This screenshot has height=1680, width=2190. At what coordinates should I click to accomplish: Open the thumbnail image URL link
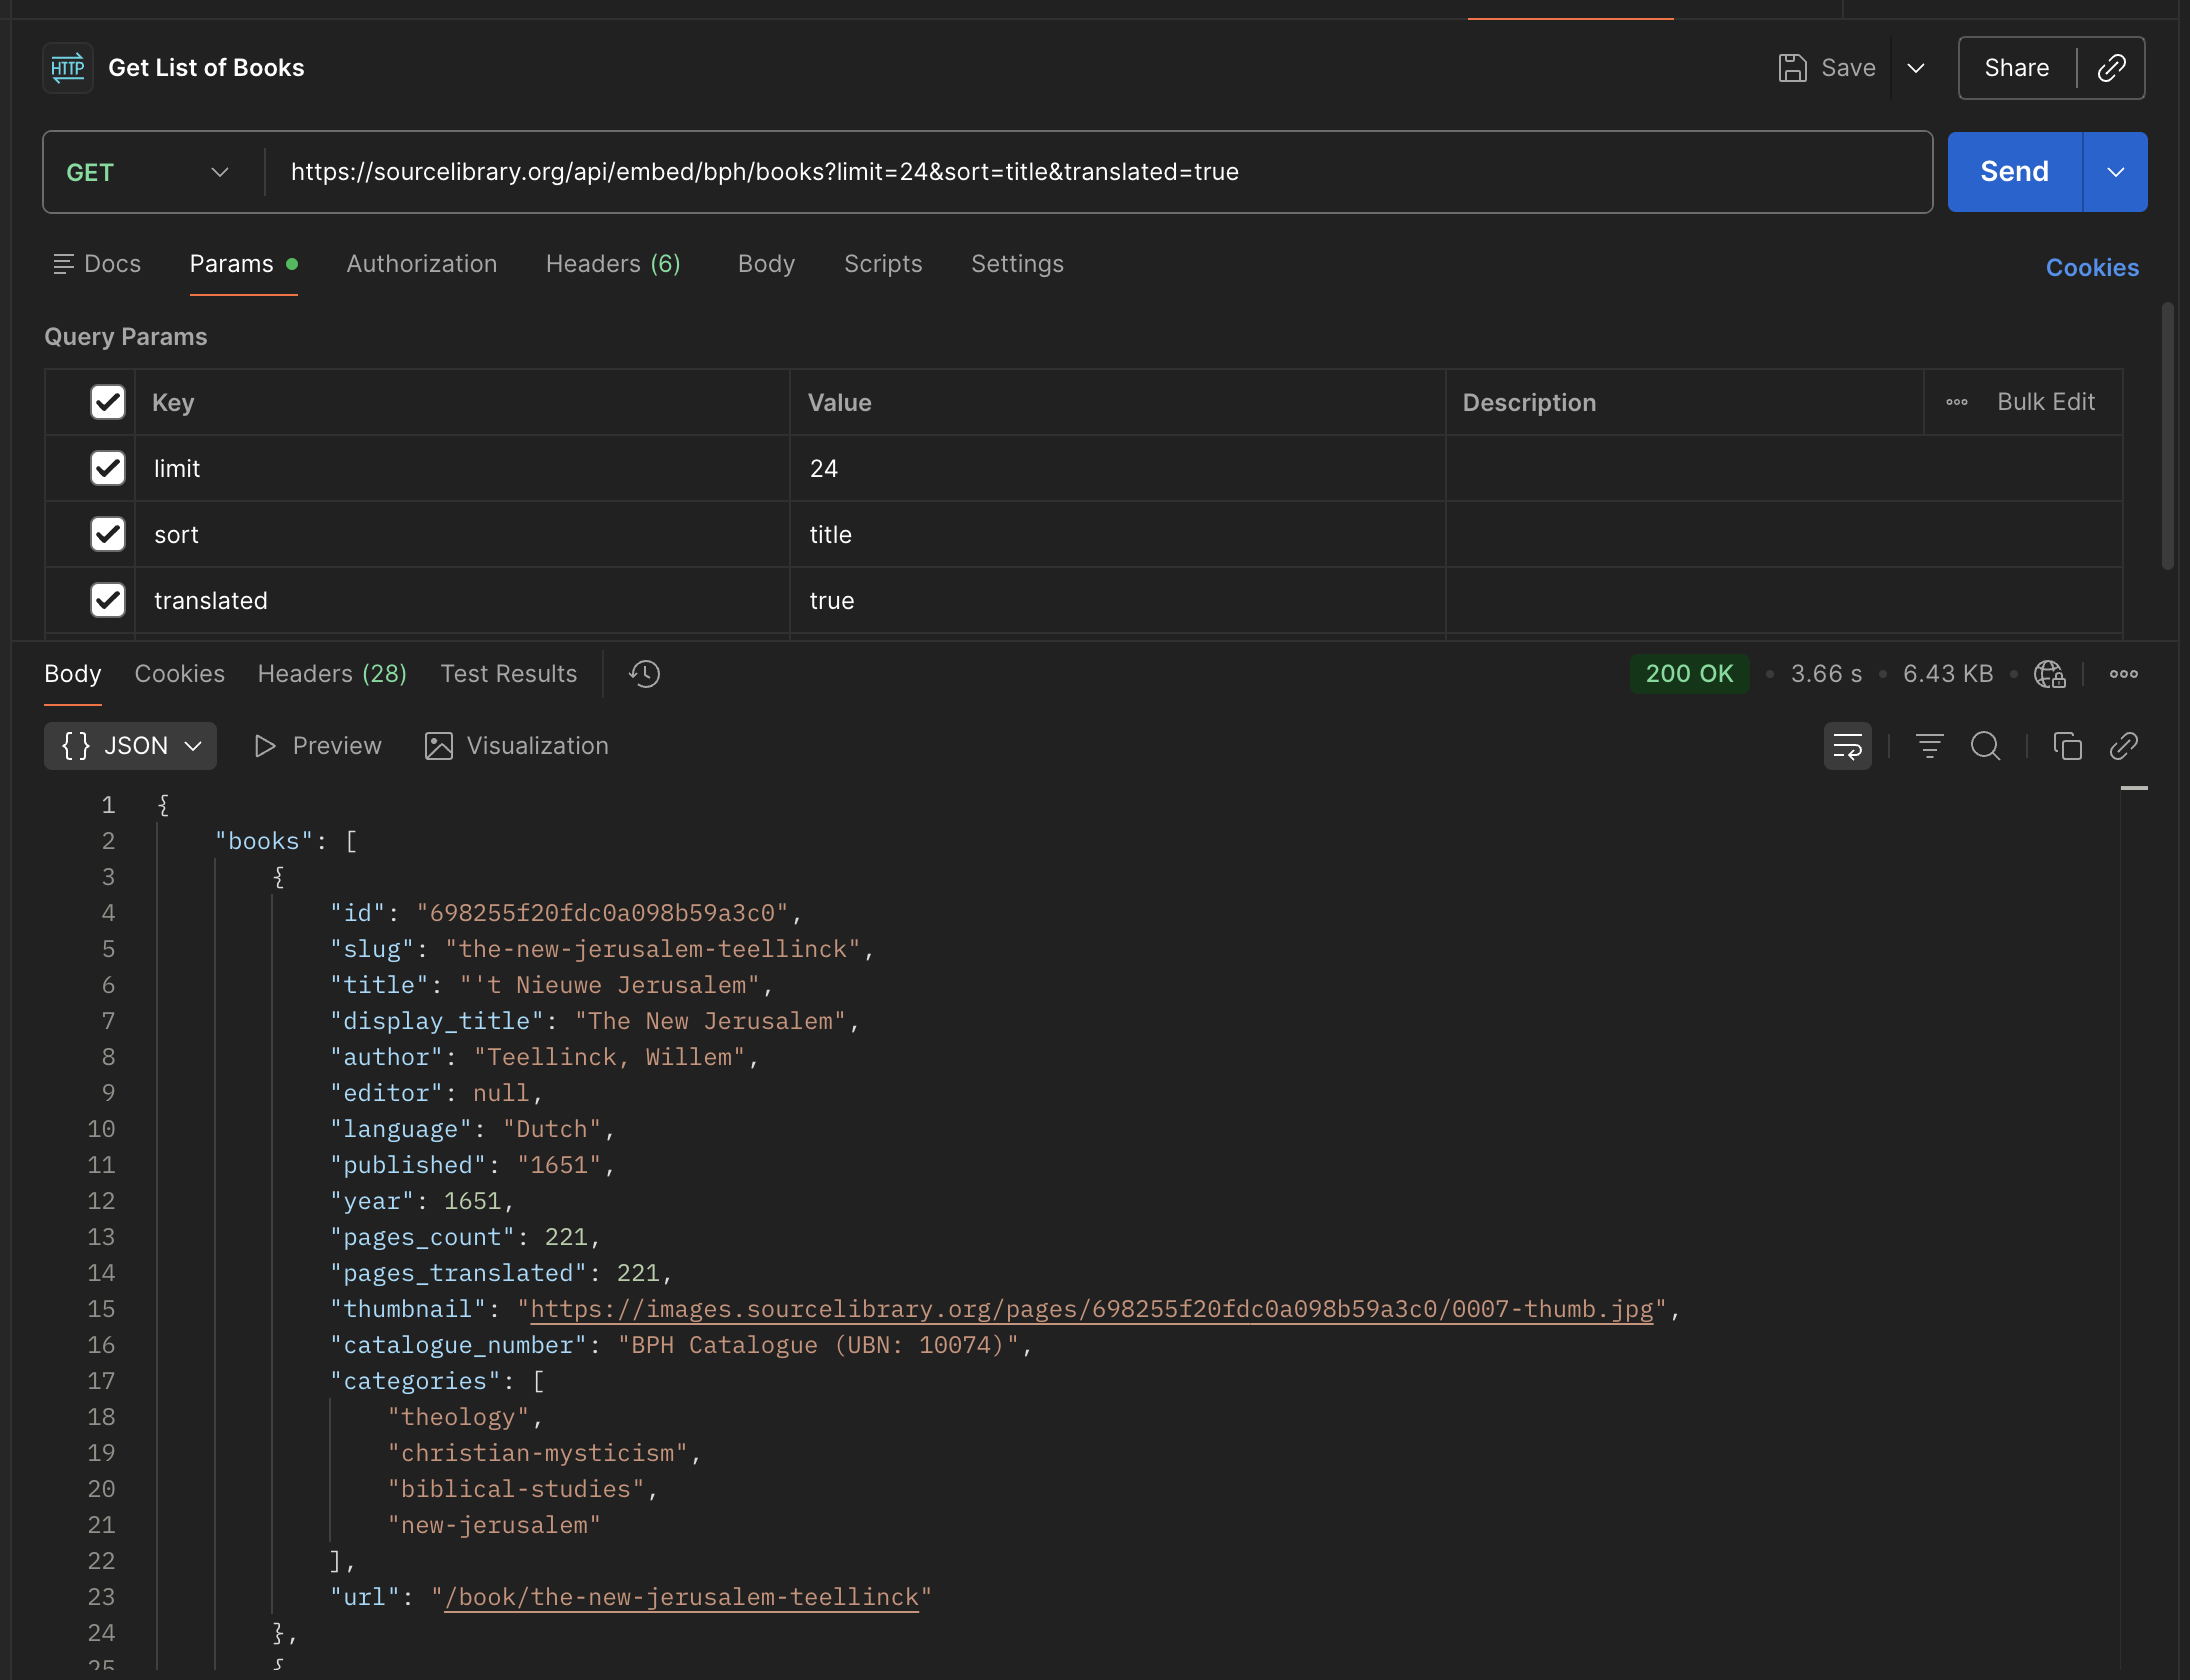(1092, 1309)
